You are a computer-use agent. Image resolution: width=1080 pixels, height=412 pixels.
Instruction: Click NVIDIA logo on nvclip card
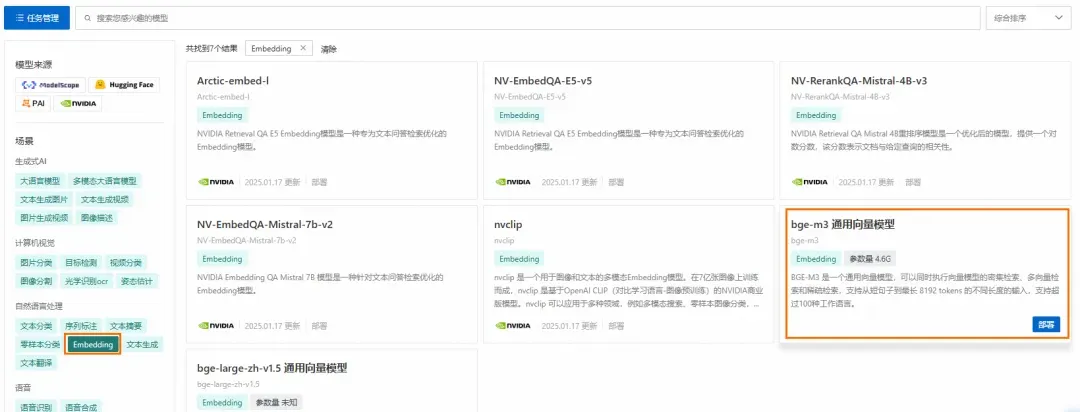click(x=513, y=325)
